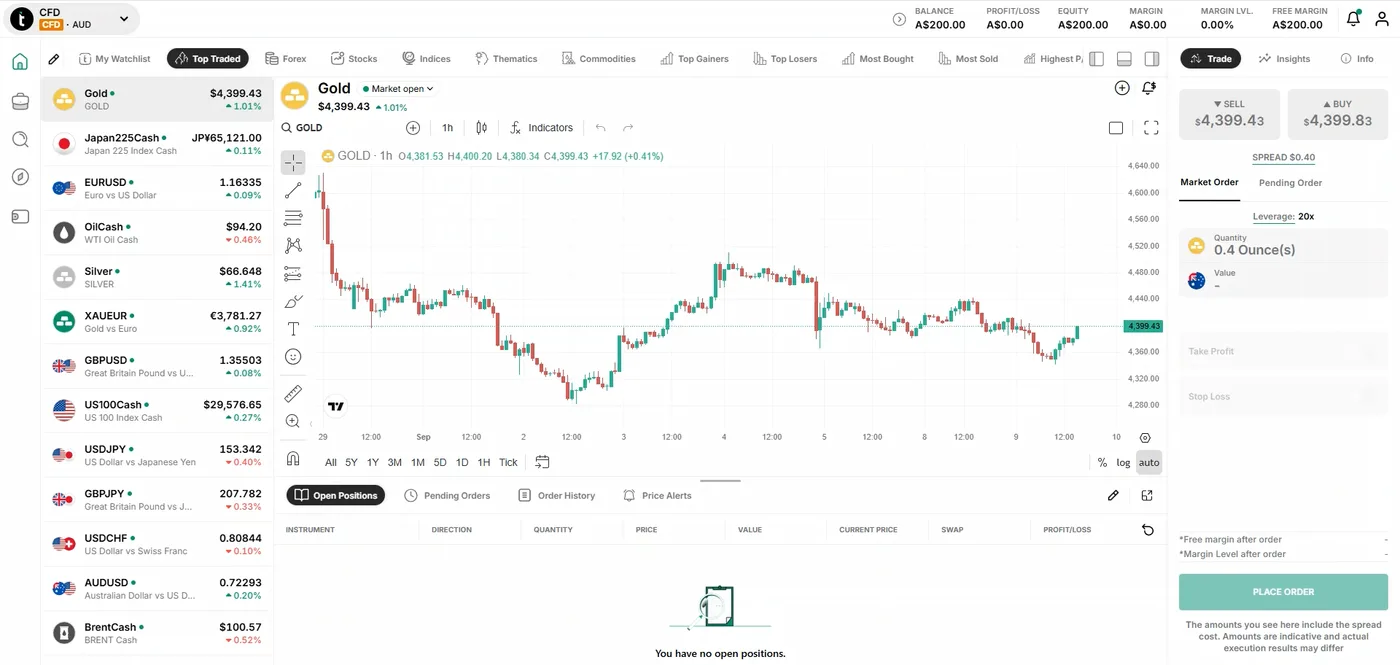Click the compare symbol plus icon
The image size is (1400, 665).
(413, 128)
